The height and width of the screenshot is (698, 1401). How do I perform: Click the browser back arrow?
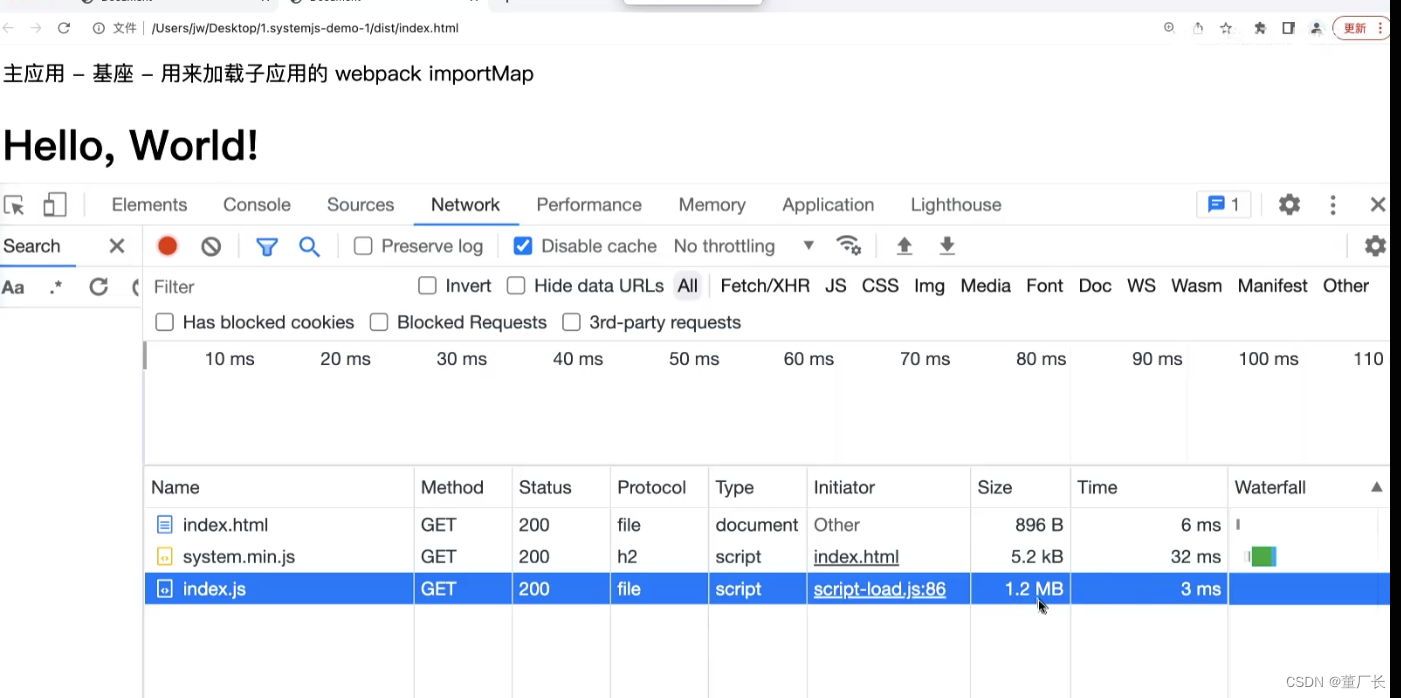coord(9,28)
